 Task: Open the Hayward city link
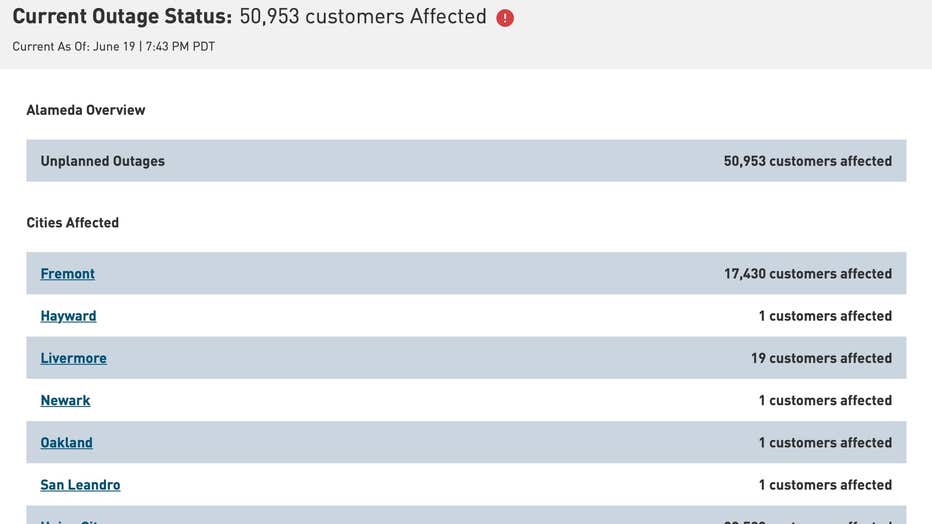68,316
